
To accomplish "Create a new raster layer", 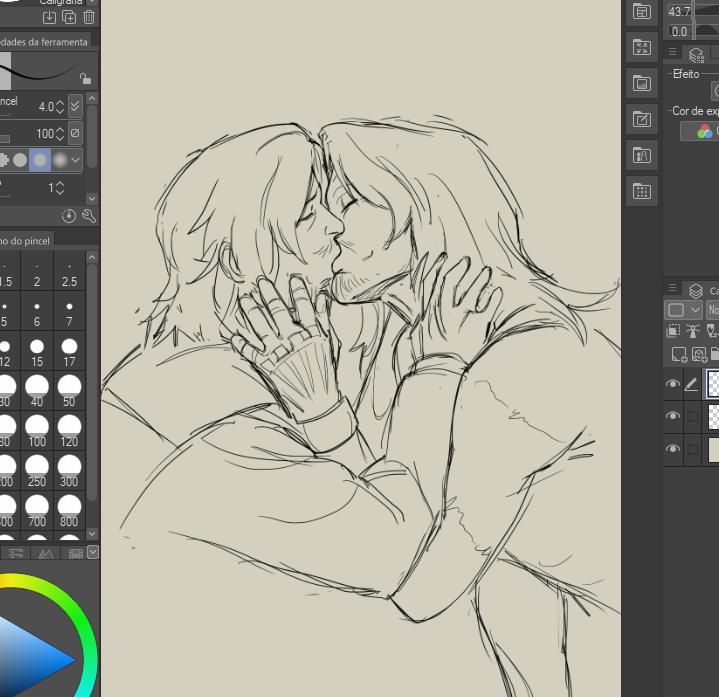I will point(679,354).
